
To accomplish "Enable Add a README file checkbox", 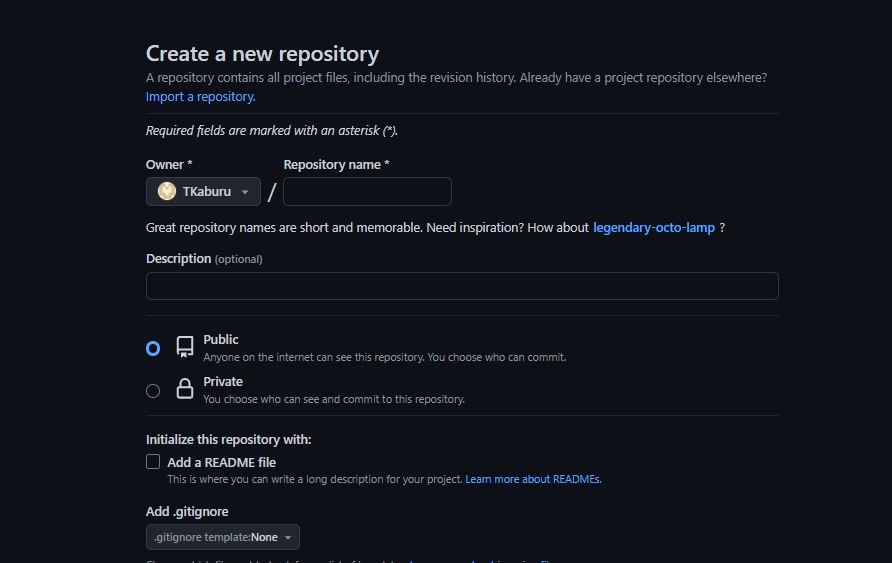I will 153,462.
